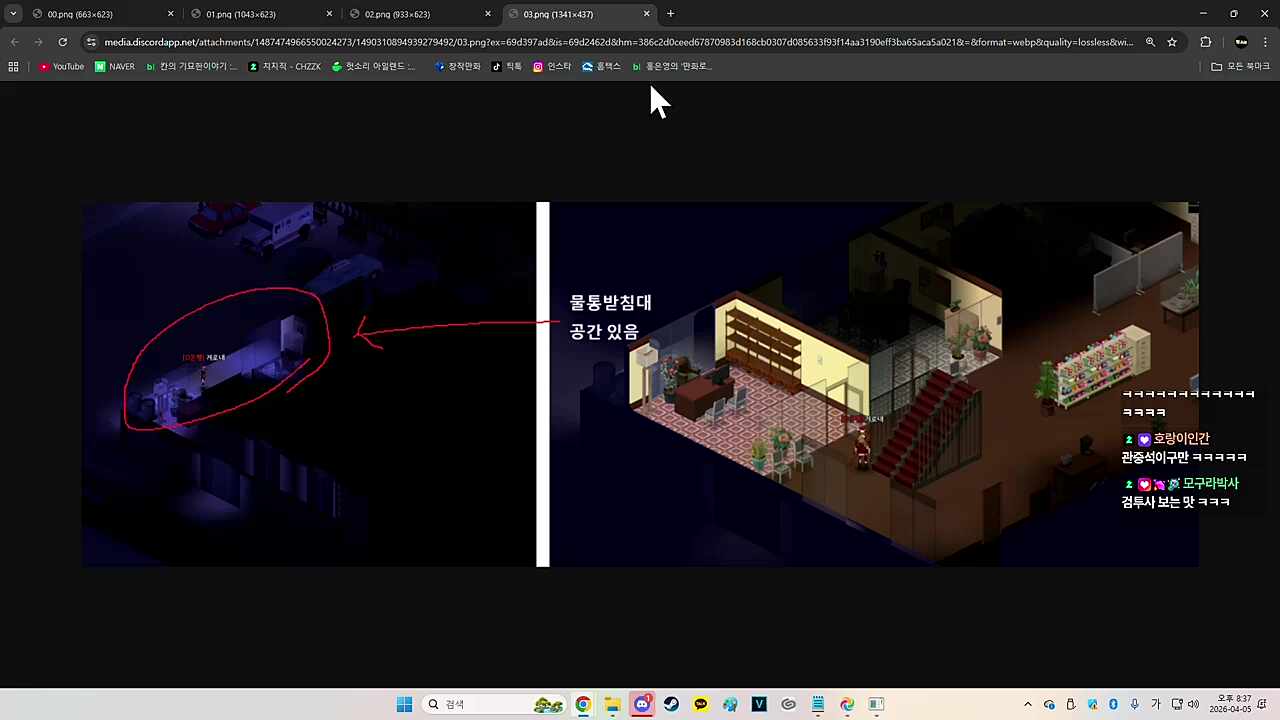Open KakaoTalk from the taskbar
Image resolution: width=1280 pixels, height=720 pixels.
(x=701, y=704)
